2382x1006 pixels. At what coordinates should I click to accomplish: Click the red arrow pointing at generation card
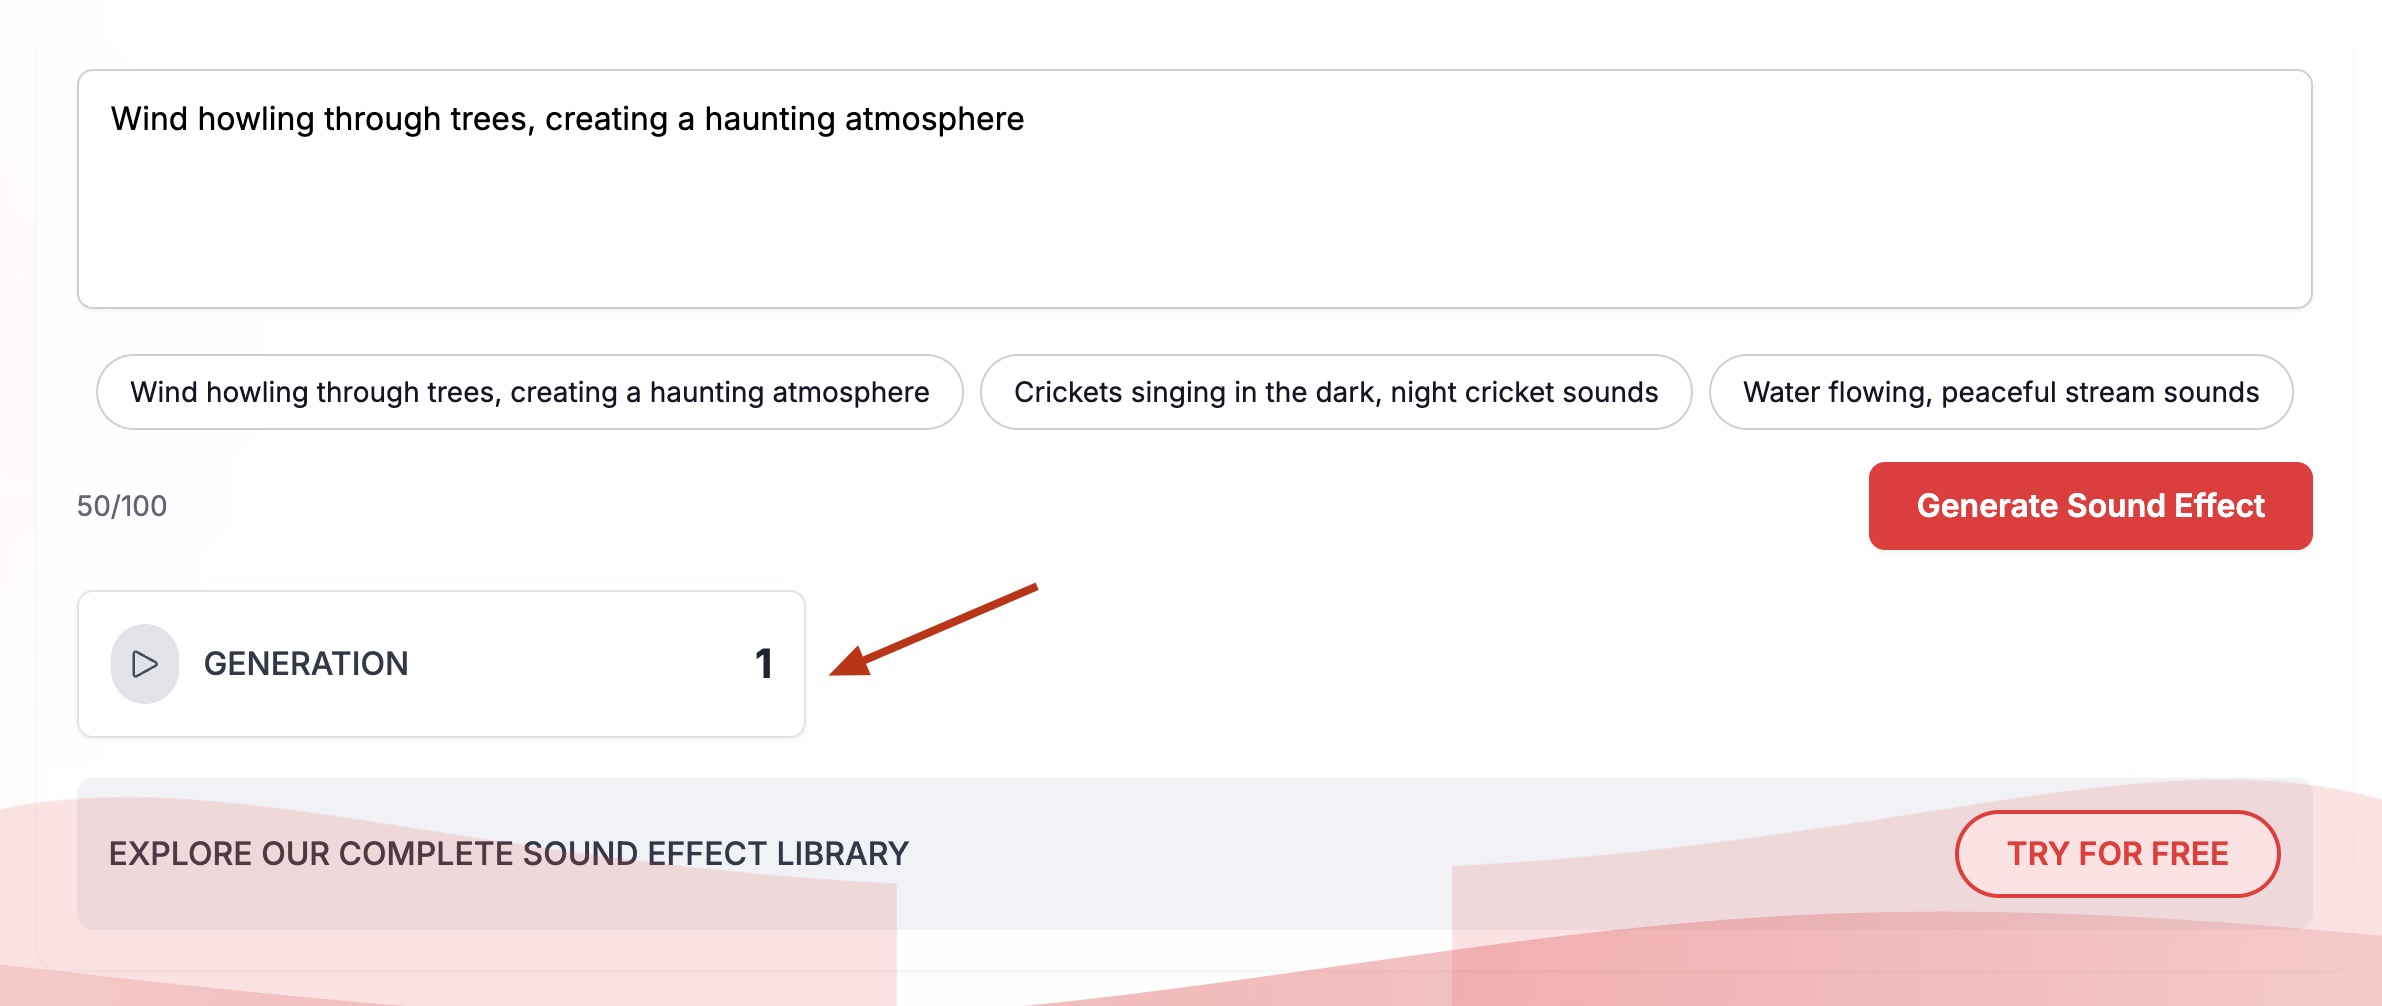tap(934, 630)
